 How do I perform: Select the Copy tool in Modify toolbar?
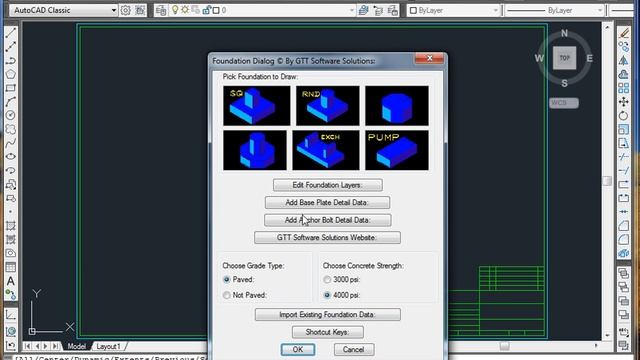(624, 47)
